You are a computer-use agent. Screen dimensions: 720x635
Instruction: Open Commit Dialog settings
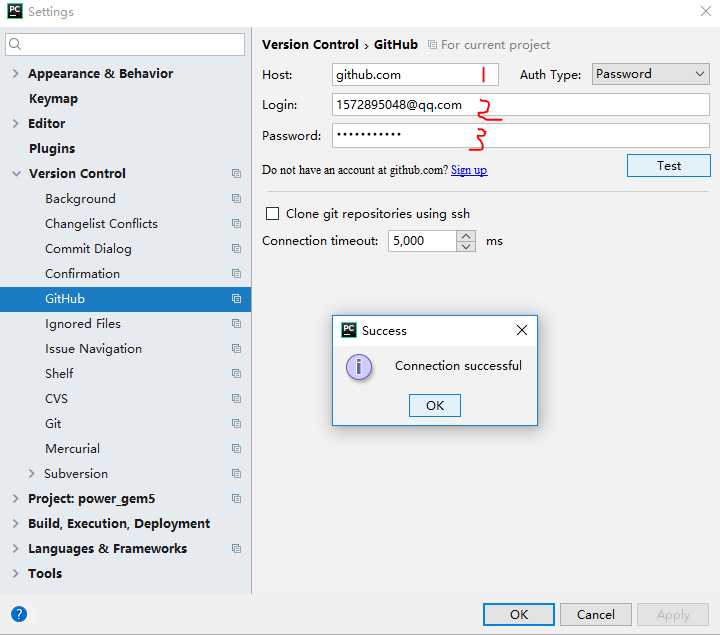click(x=88, y=248)
